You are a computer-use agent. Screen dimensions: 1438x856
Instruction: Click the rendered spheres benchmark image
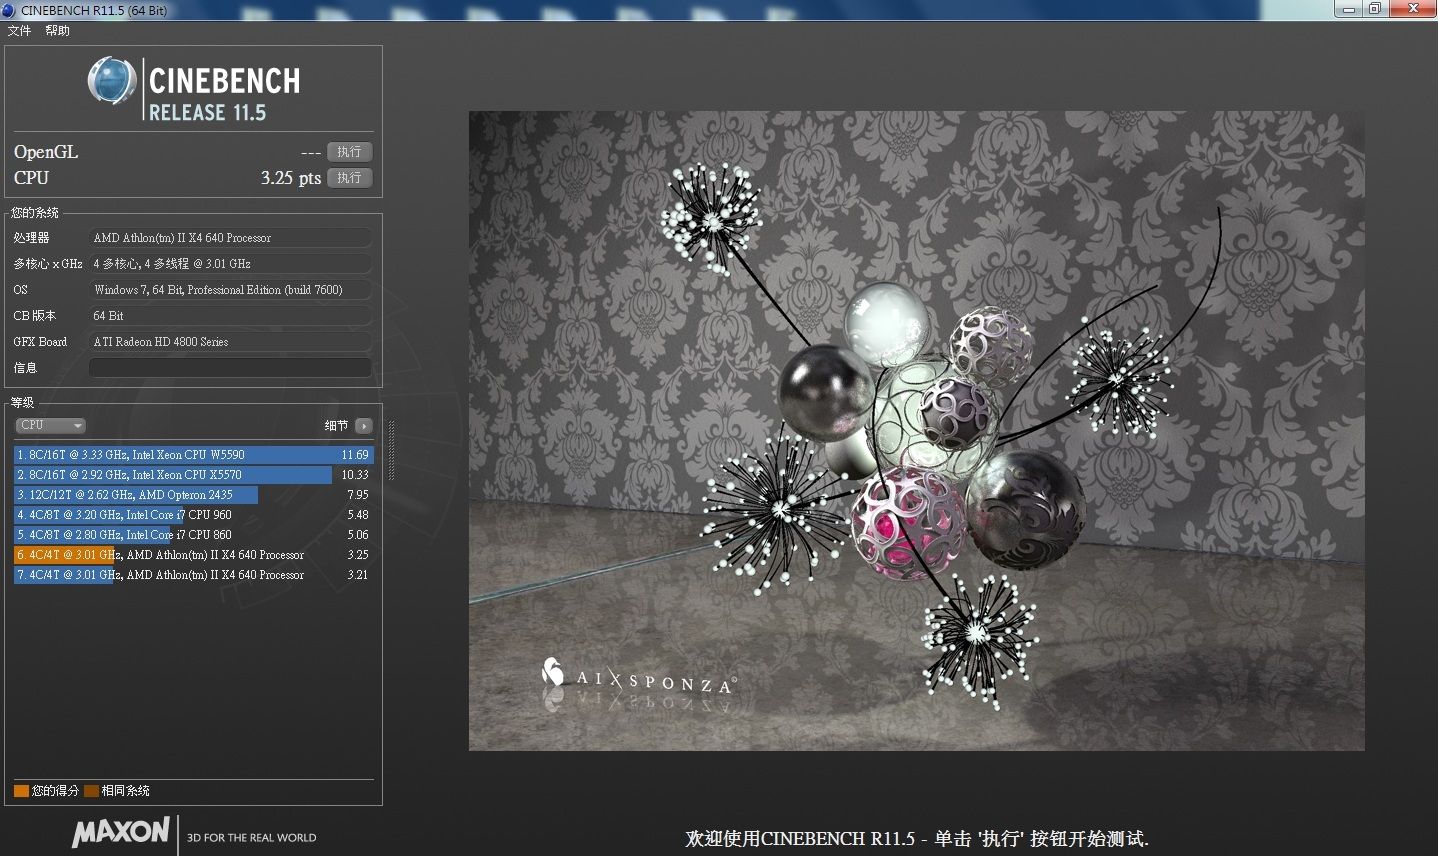[917, 431]
